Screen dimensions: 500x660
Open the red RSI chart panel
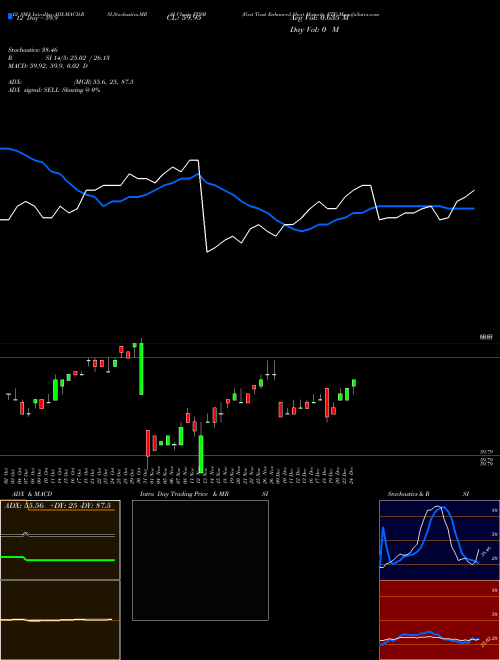coord(439,620)
